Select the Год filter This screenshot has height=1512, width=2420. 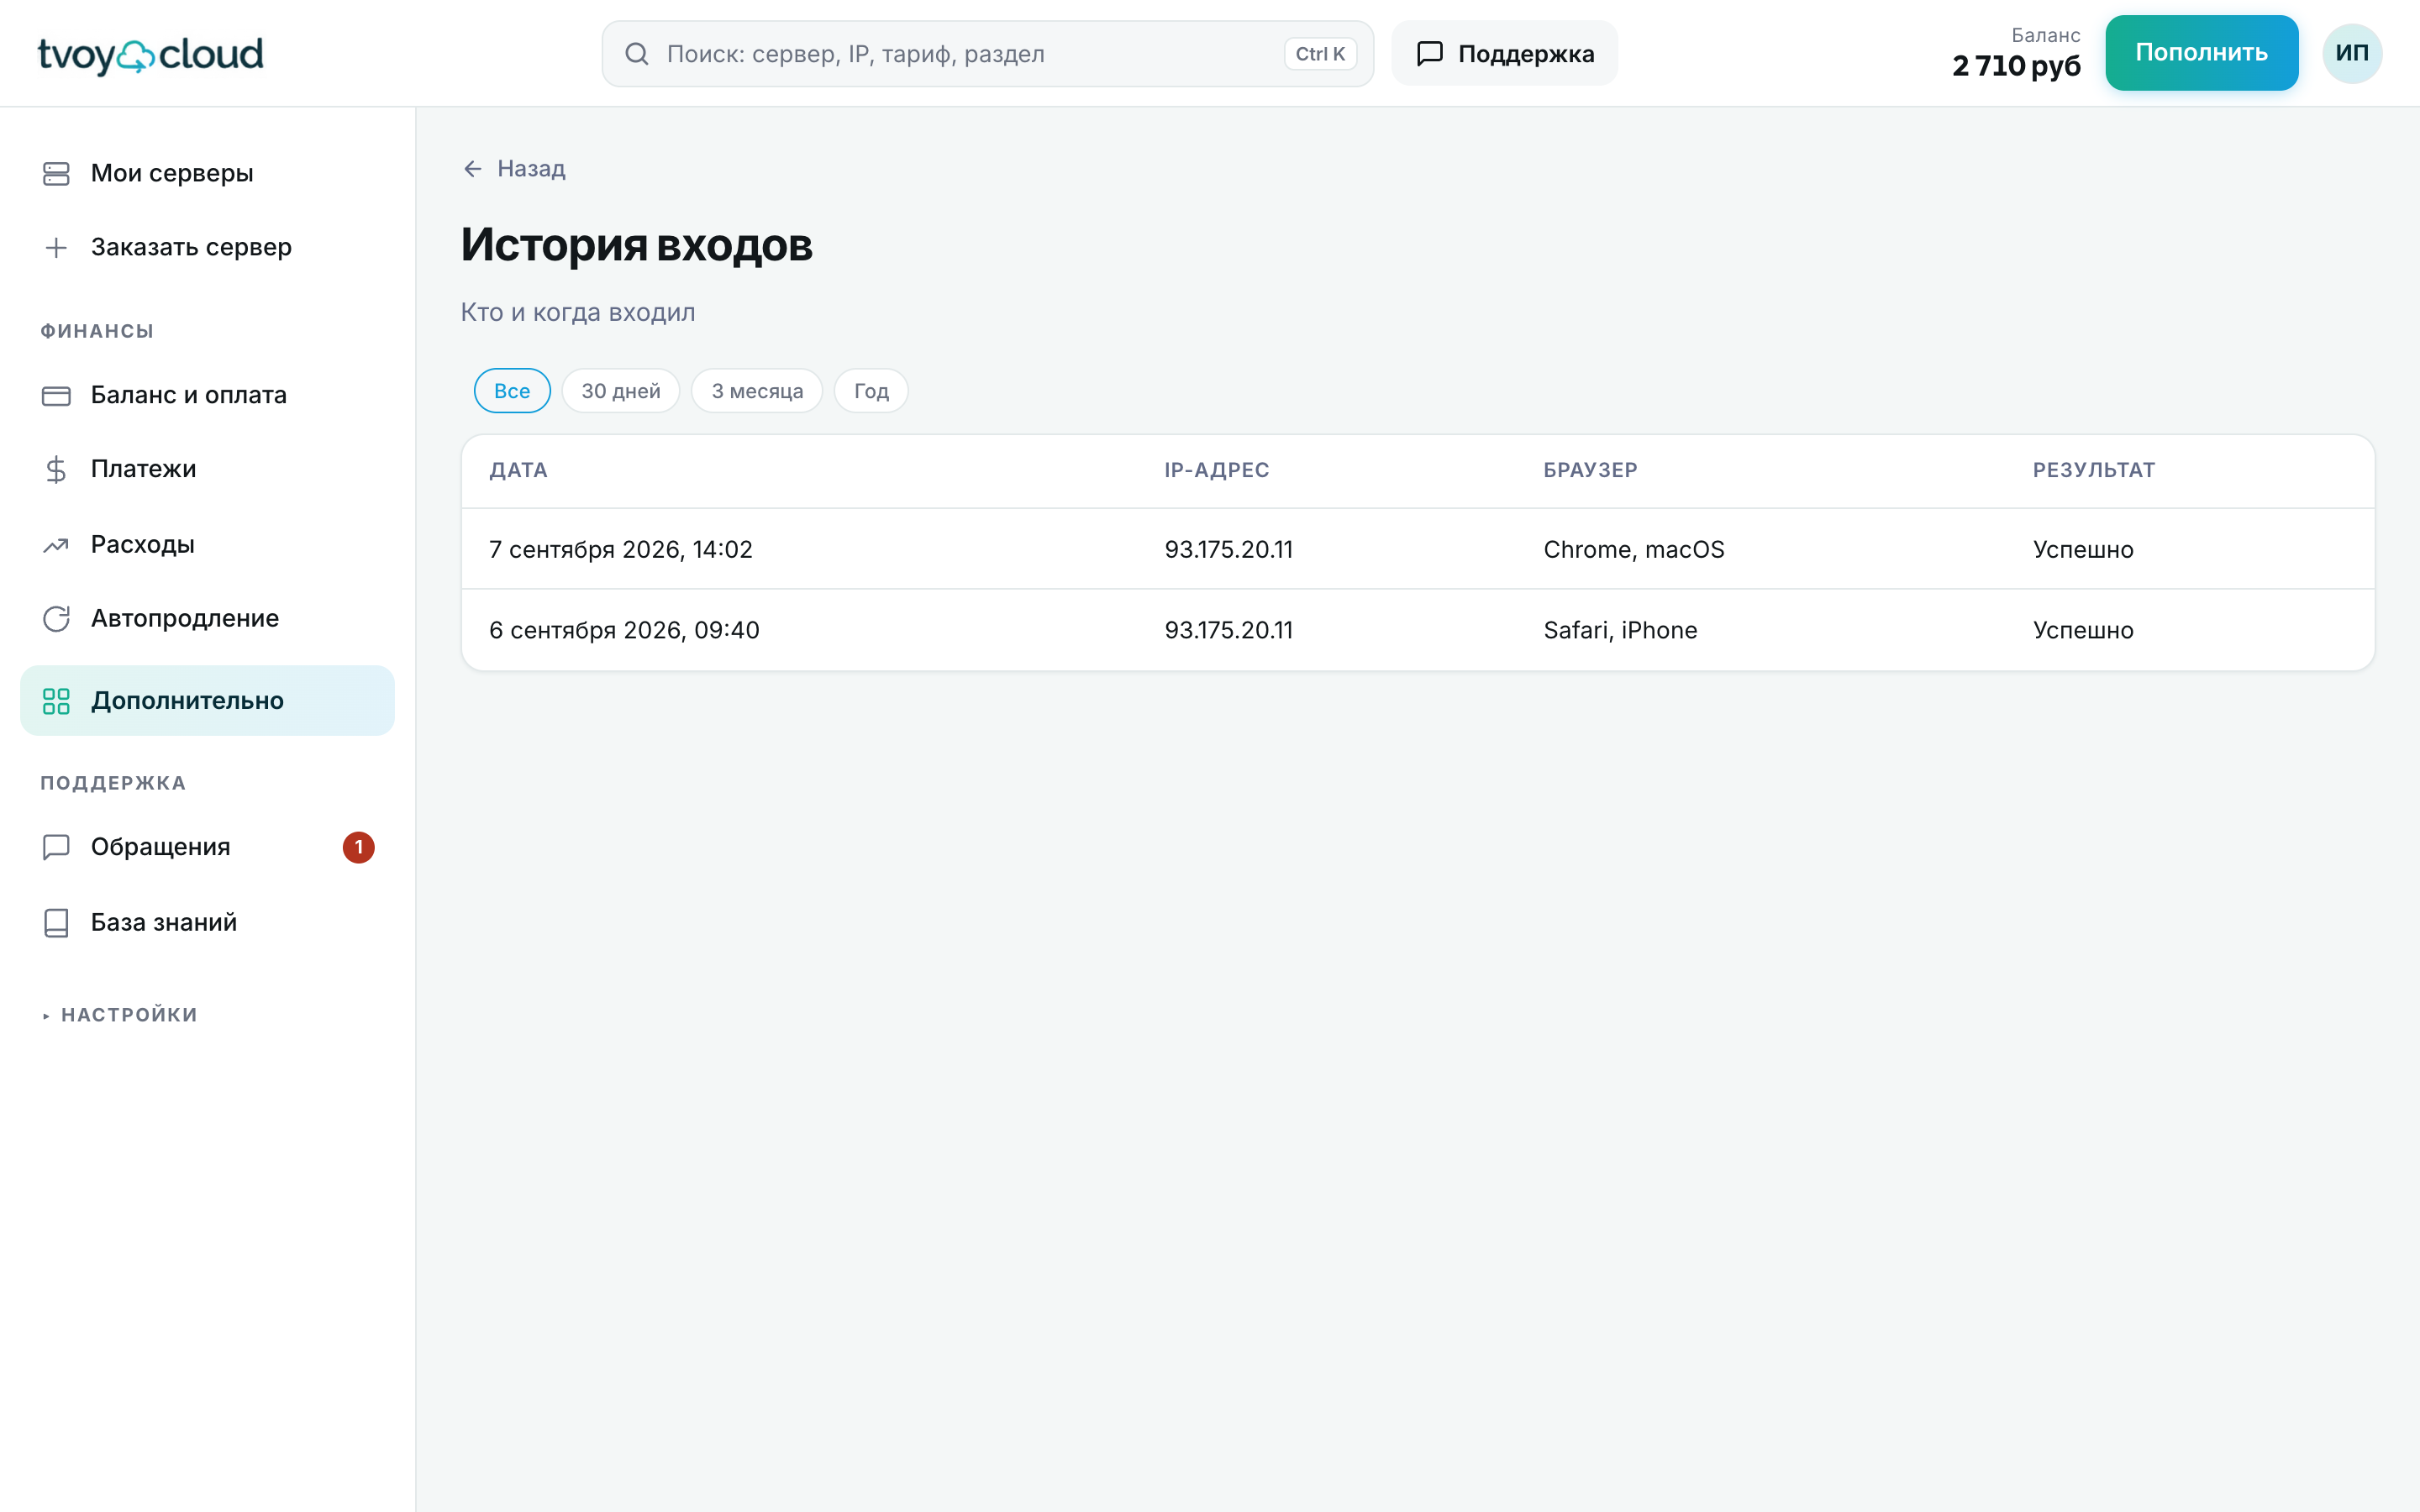click(x=871, y=391)
